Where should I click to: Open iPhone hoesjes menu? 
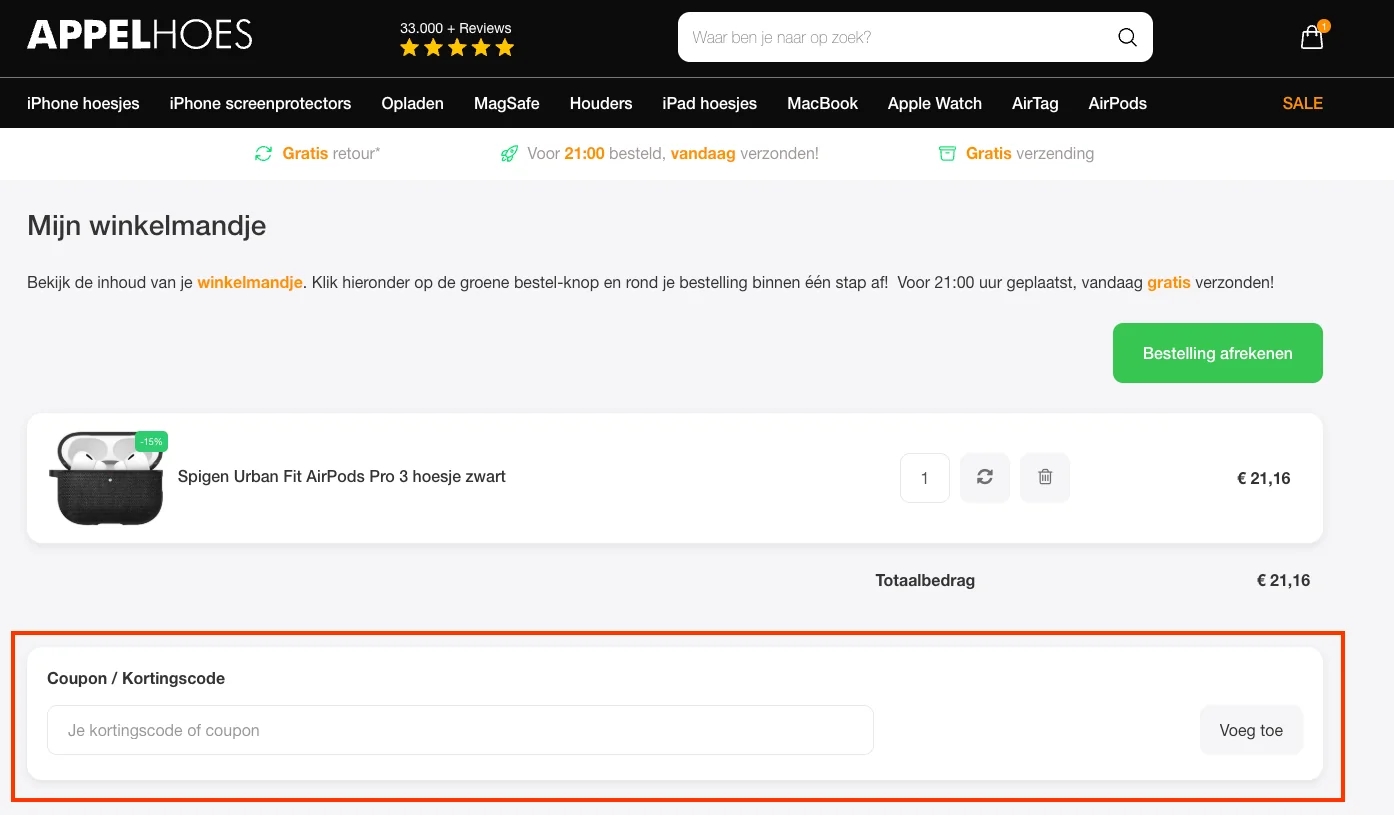(x=83, y=103)
